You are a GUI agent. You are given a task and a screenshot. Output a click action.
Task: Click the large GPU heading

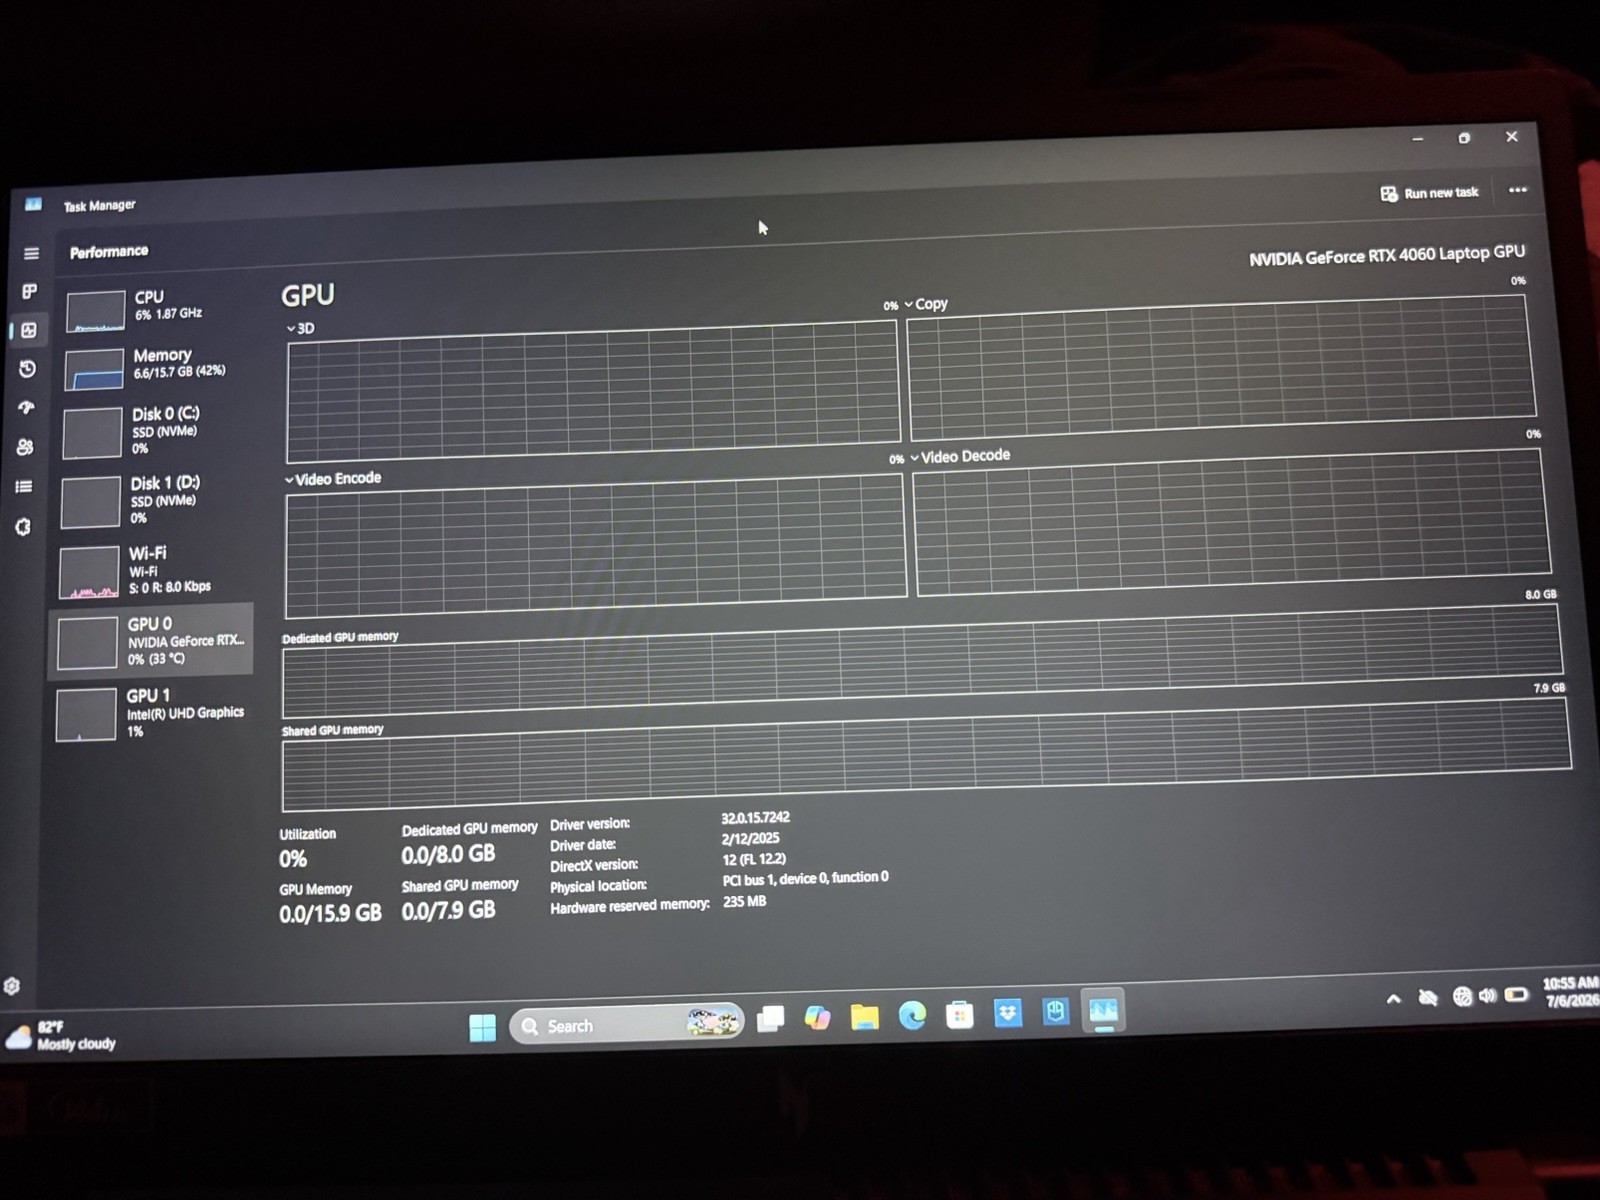pos(308,295)
